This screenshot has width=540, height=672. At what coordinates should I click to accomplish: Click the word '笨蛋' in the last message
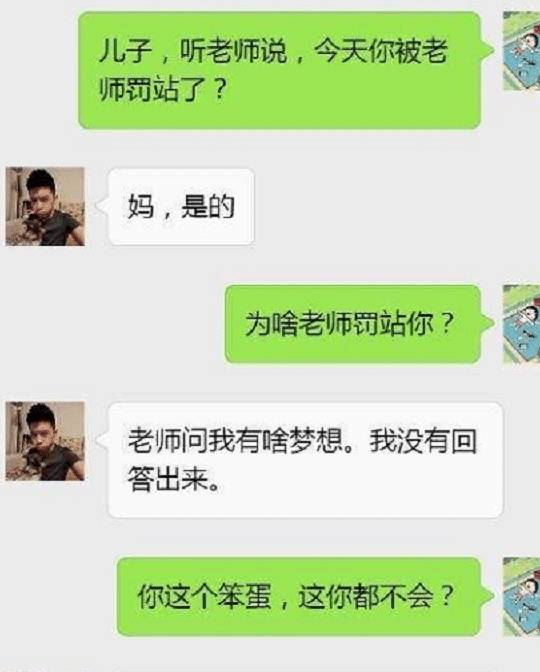(x=245, y=597)
